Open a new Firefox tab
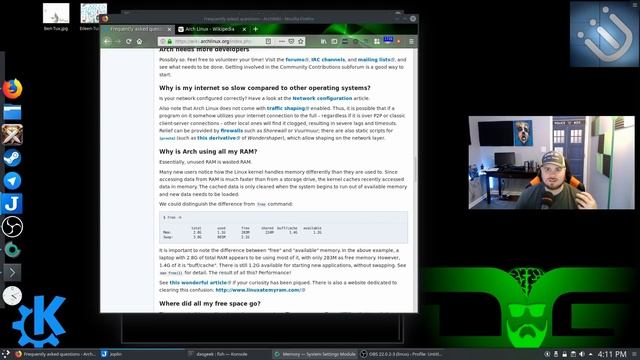Screen dimensions: 640x360 (x=256, y=29)
